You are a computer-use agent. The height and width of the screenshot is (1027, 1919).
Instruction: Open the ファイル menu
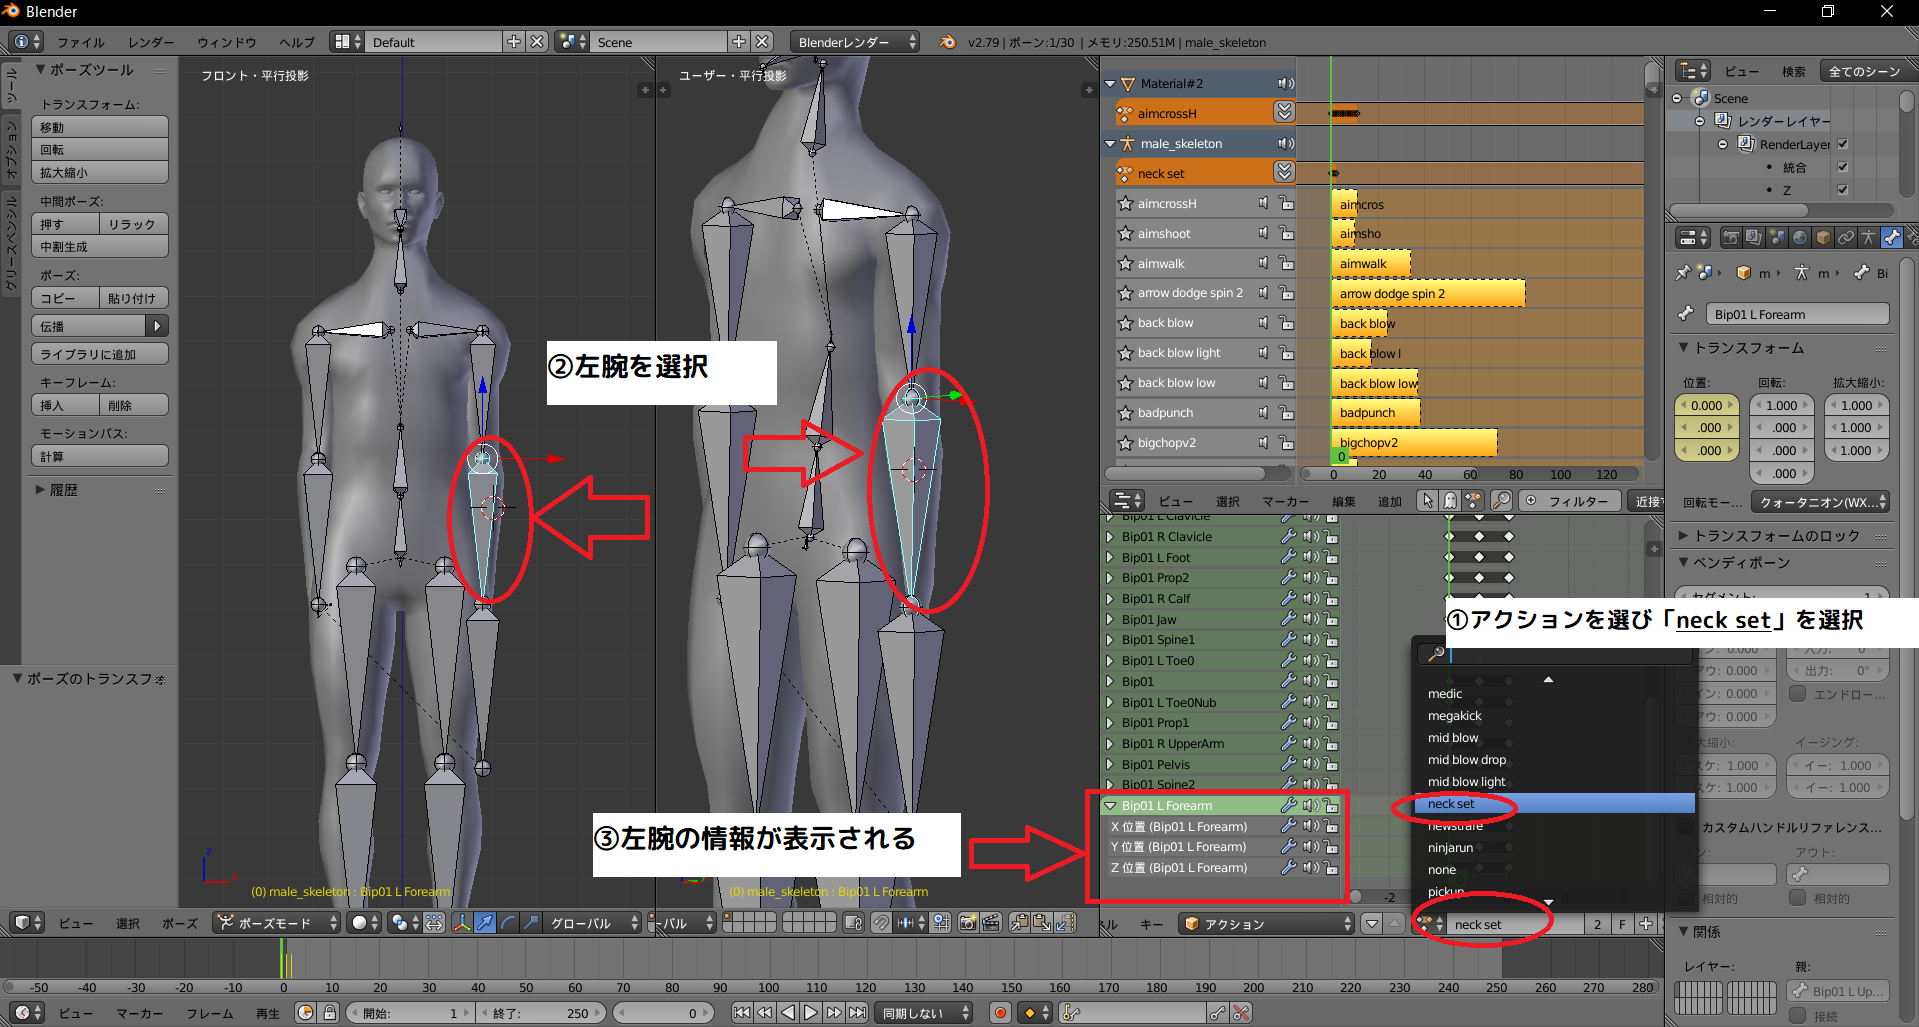pos(81,42)
